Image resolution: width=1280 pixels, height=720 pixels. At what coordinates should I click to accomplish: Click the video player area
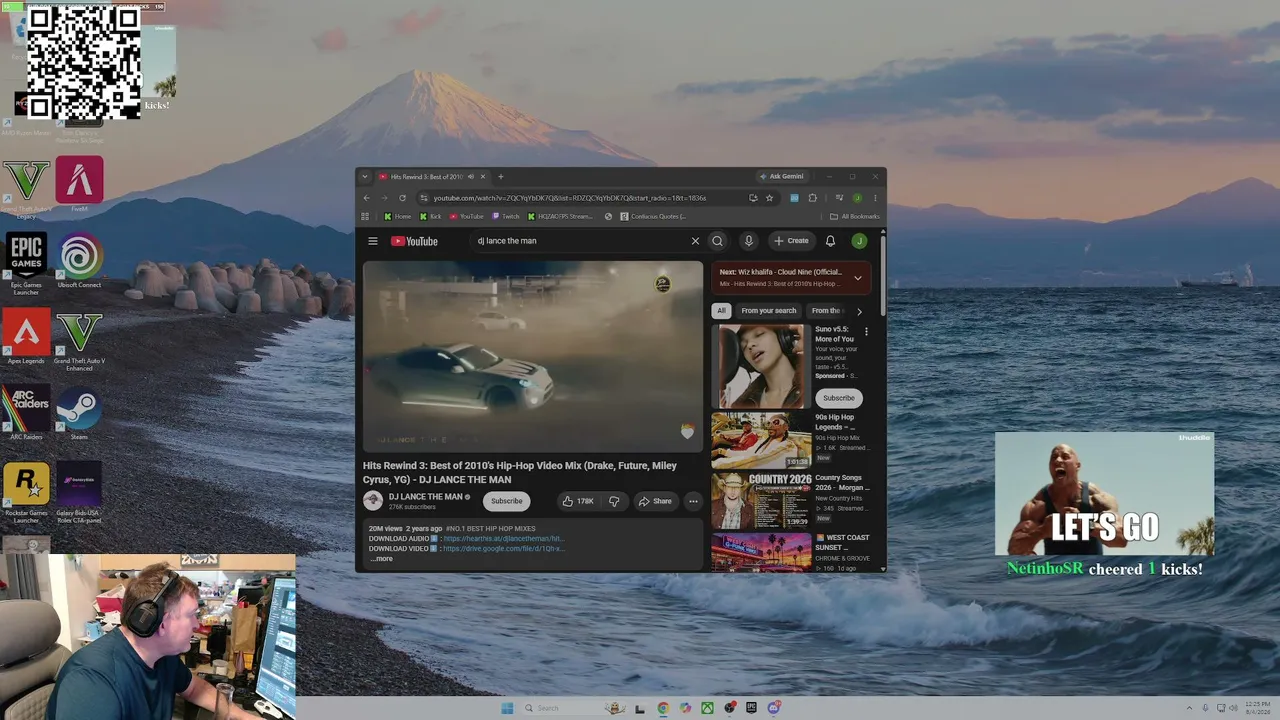point(533,357)
